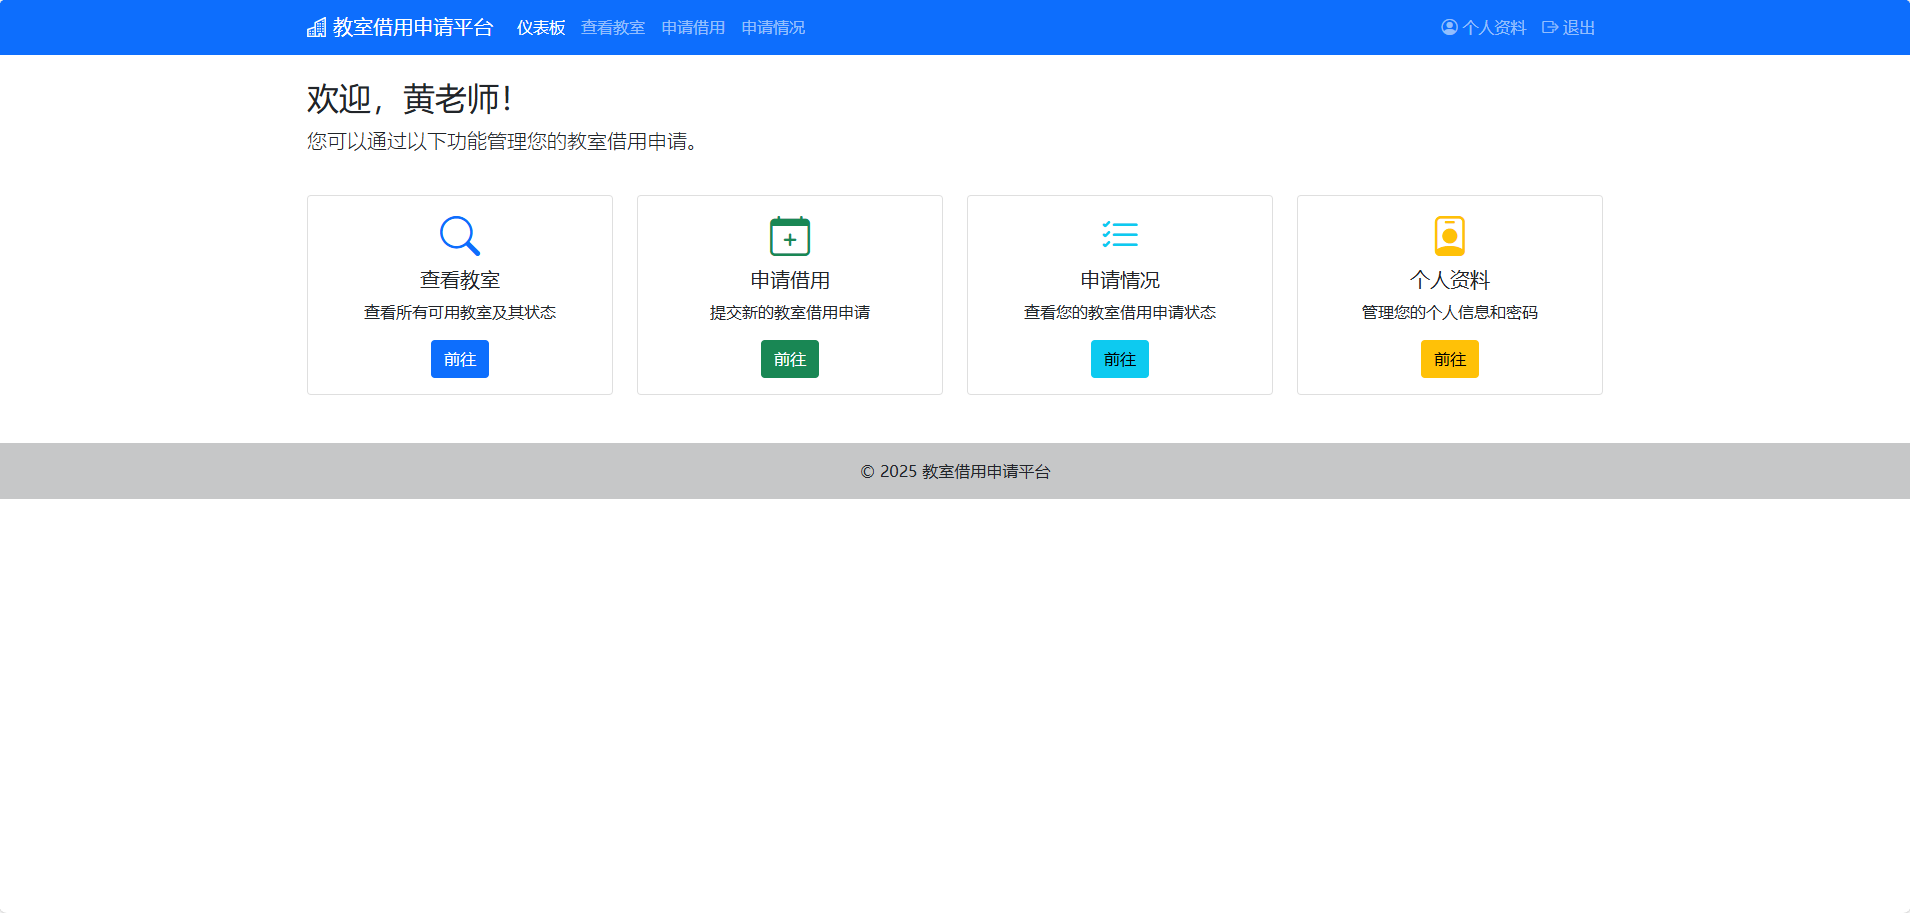Select the 仪表板 nav item

click(541, 28)
